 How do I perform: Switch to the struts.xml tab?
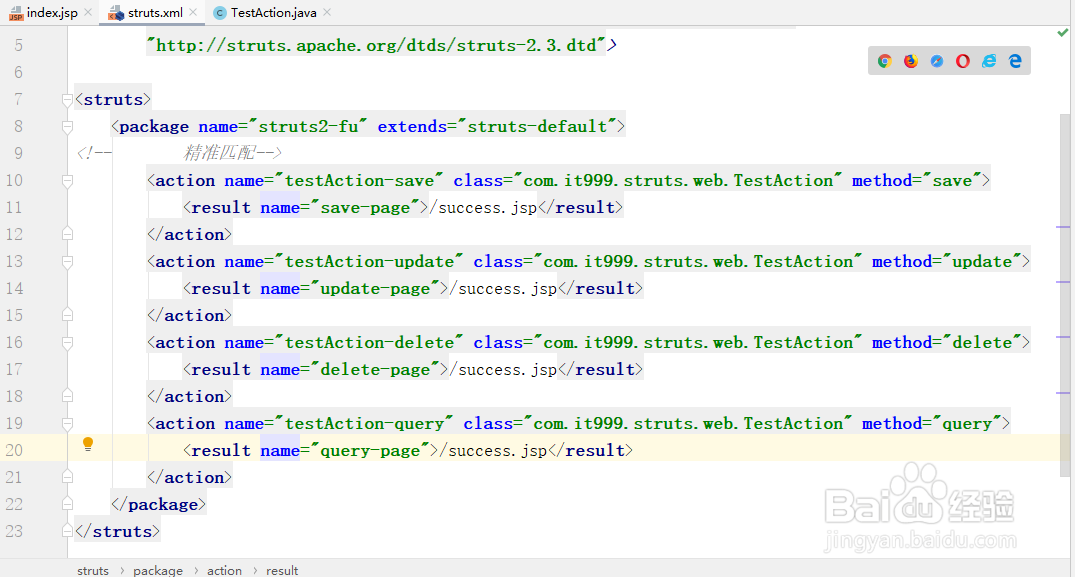(152, 13)
